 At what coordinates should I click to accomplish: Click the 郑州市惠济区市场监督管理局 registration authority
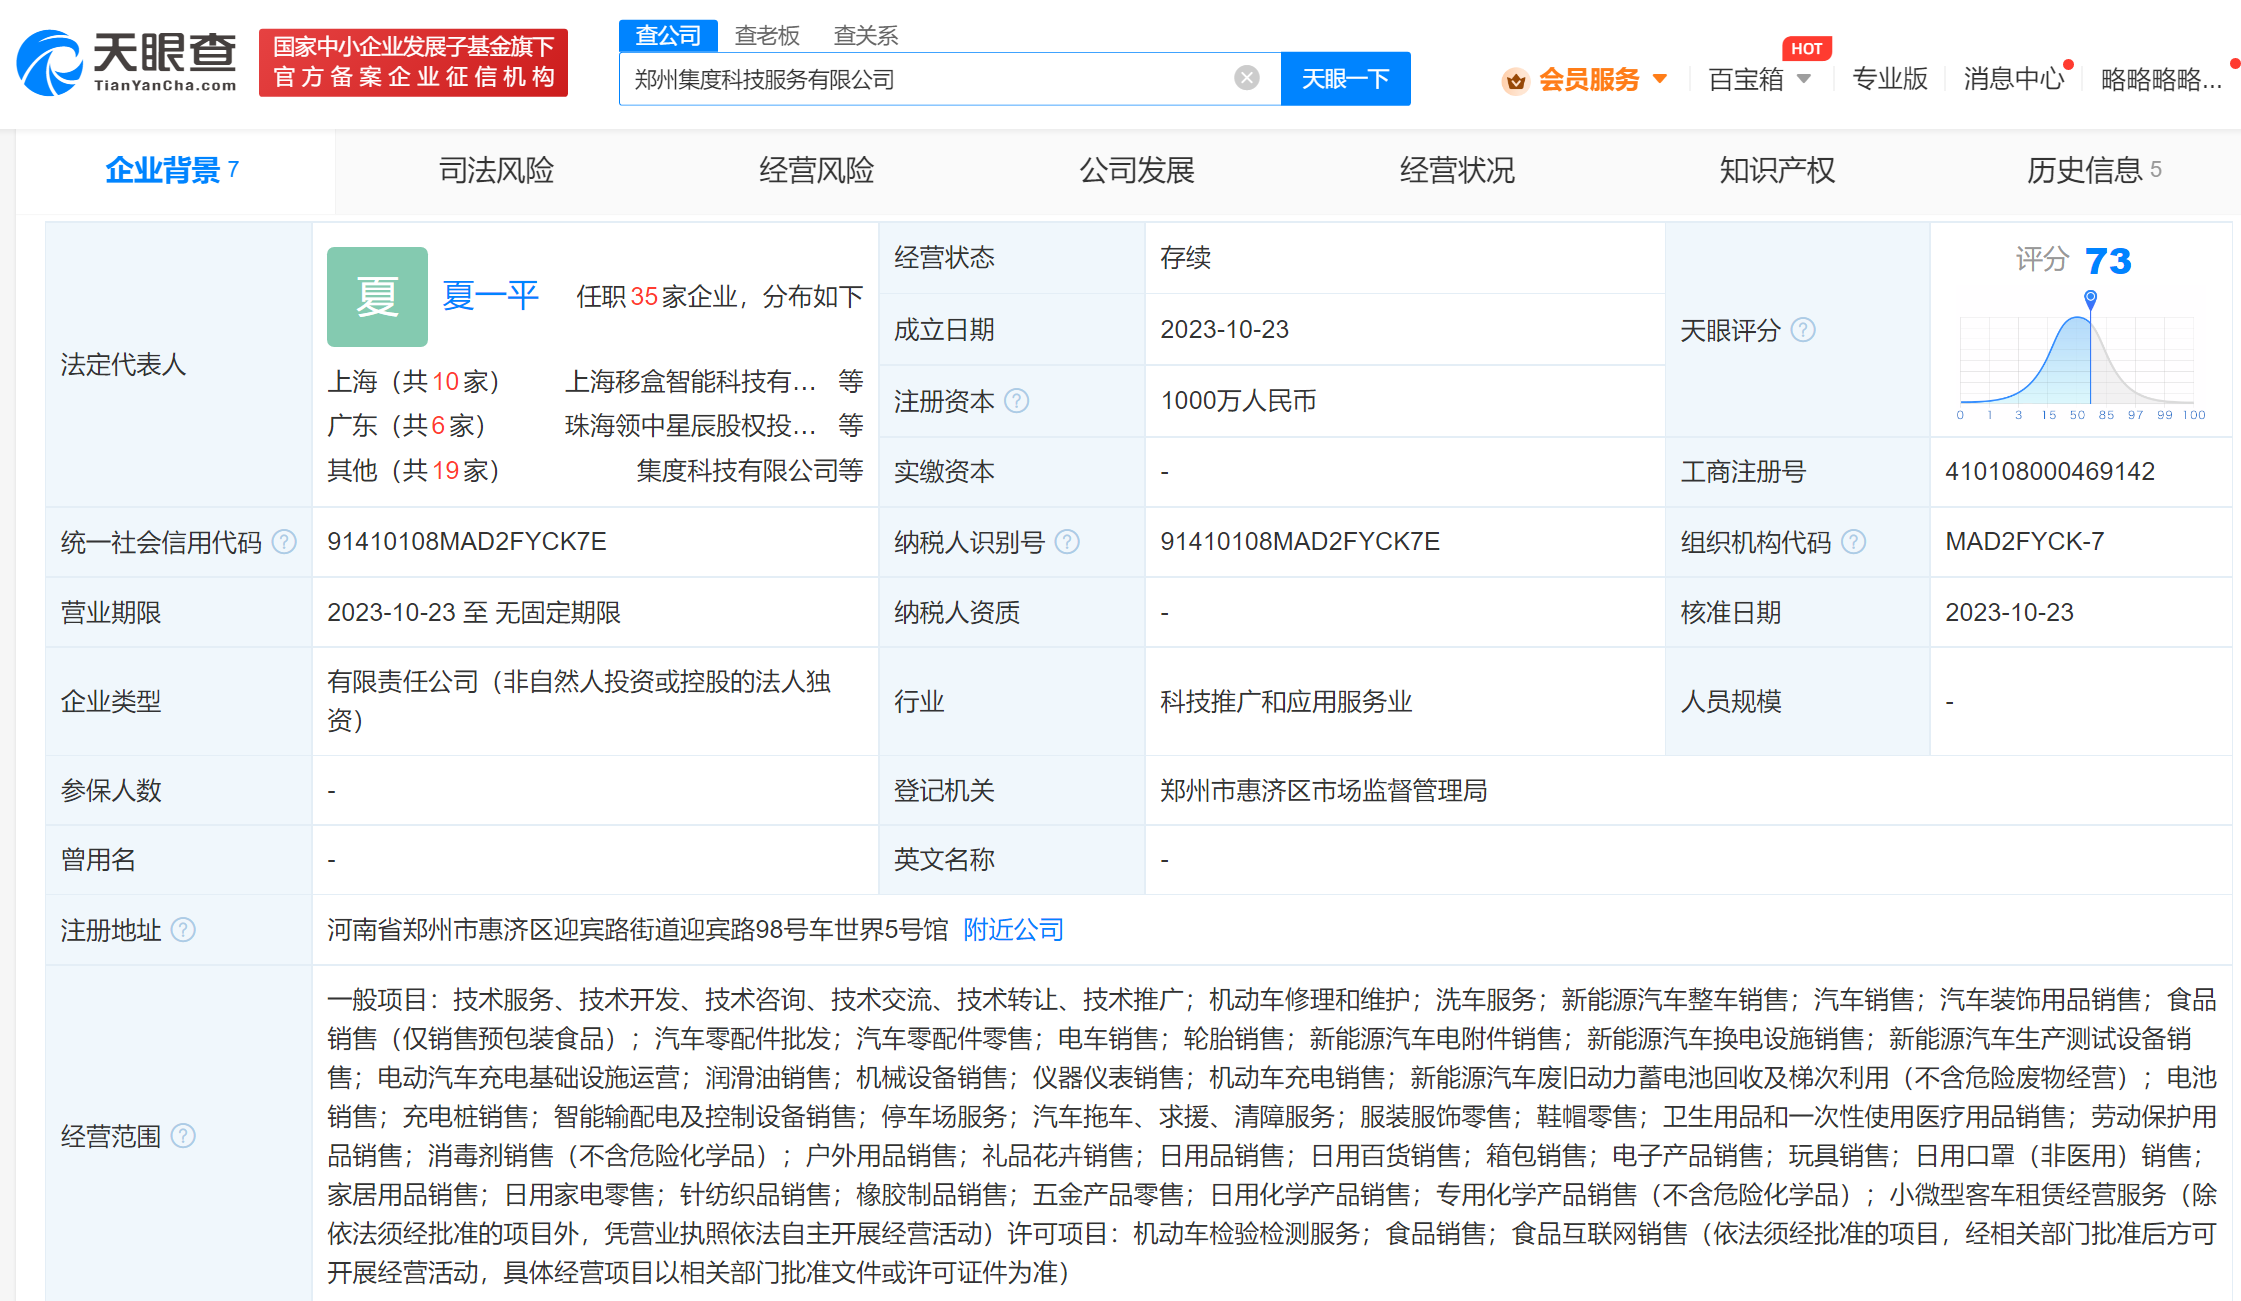coord(1323,791)
